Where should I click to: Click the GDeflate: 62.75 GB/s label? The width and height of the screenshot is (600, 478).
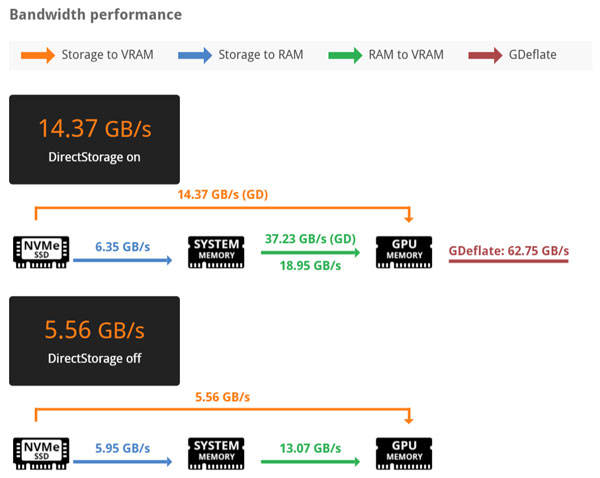click(509, 250)
